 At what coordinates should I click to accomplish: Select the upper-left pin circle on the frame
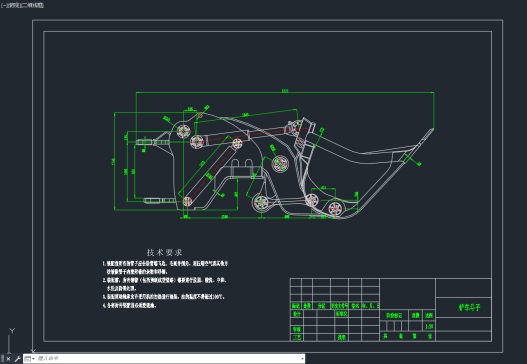tap(184, 131)
